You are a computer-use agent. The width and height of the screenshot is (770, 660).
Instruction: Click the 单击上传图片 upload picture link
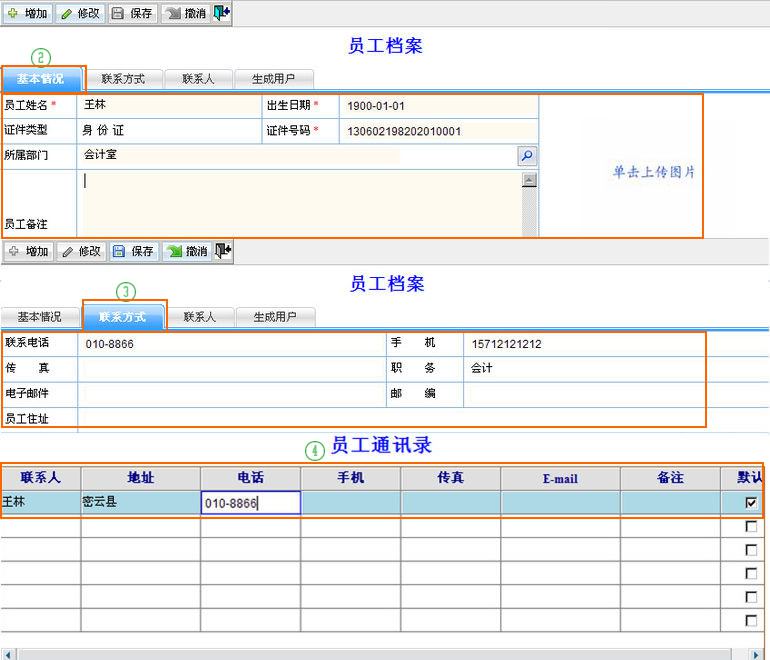[x=653, y=172]
